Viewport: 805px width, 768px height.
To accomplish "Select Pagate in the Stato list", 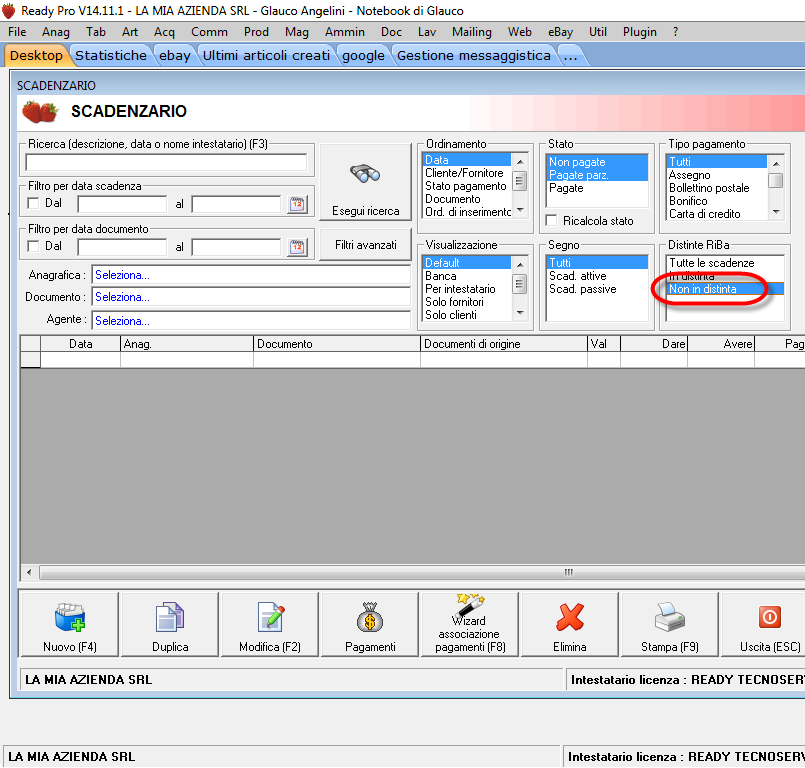I will pos(597,188).
